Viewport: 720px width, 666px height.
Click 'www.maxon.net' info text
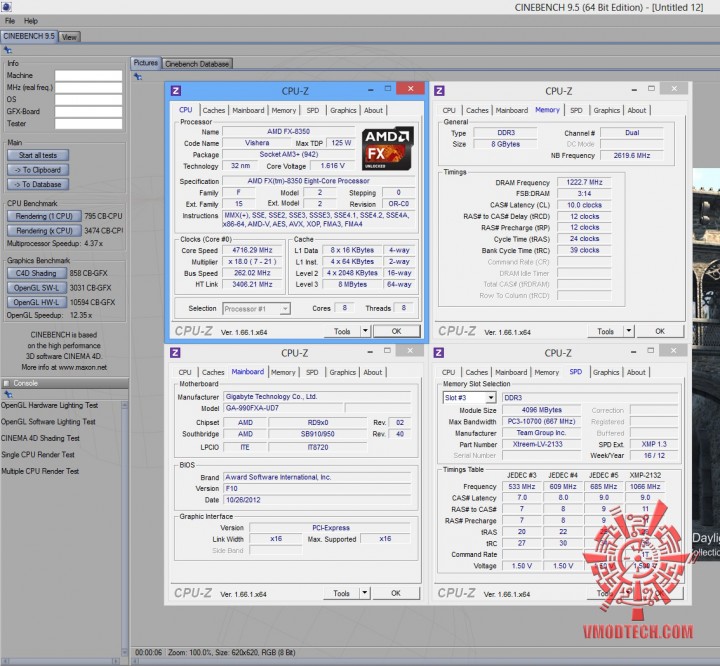(x=83, y=367)
